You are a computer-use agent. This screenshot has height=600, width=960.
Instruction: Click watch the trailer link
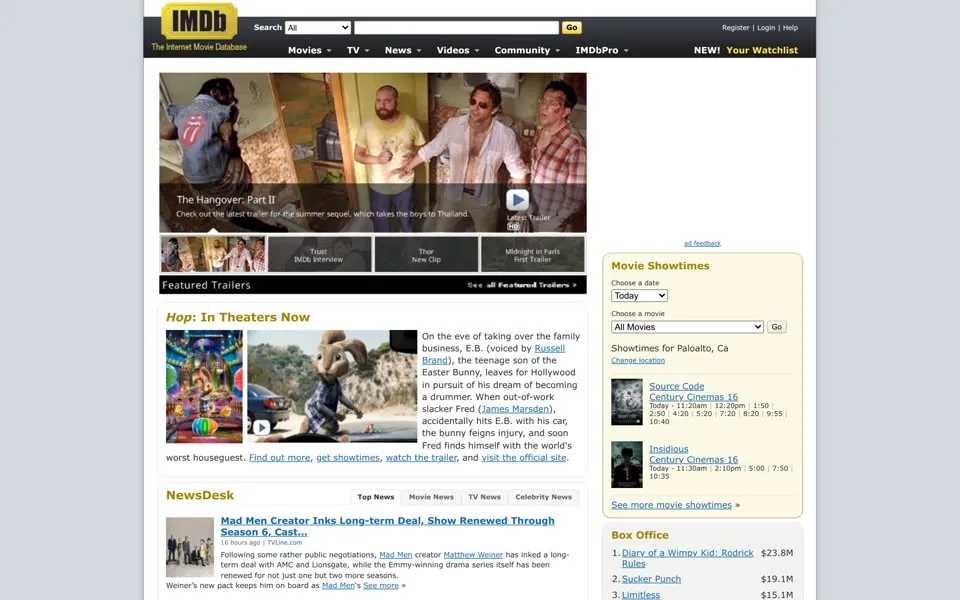421,457
